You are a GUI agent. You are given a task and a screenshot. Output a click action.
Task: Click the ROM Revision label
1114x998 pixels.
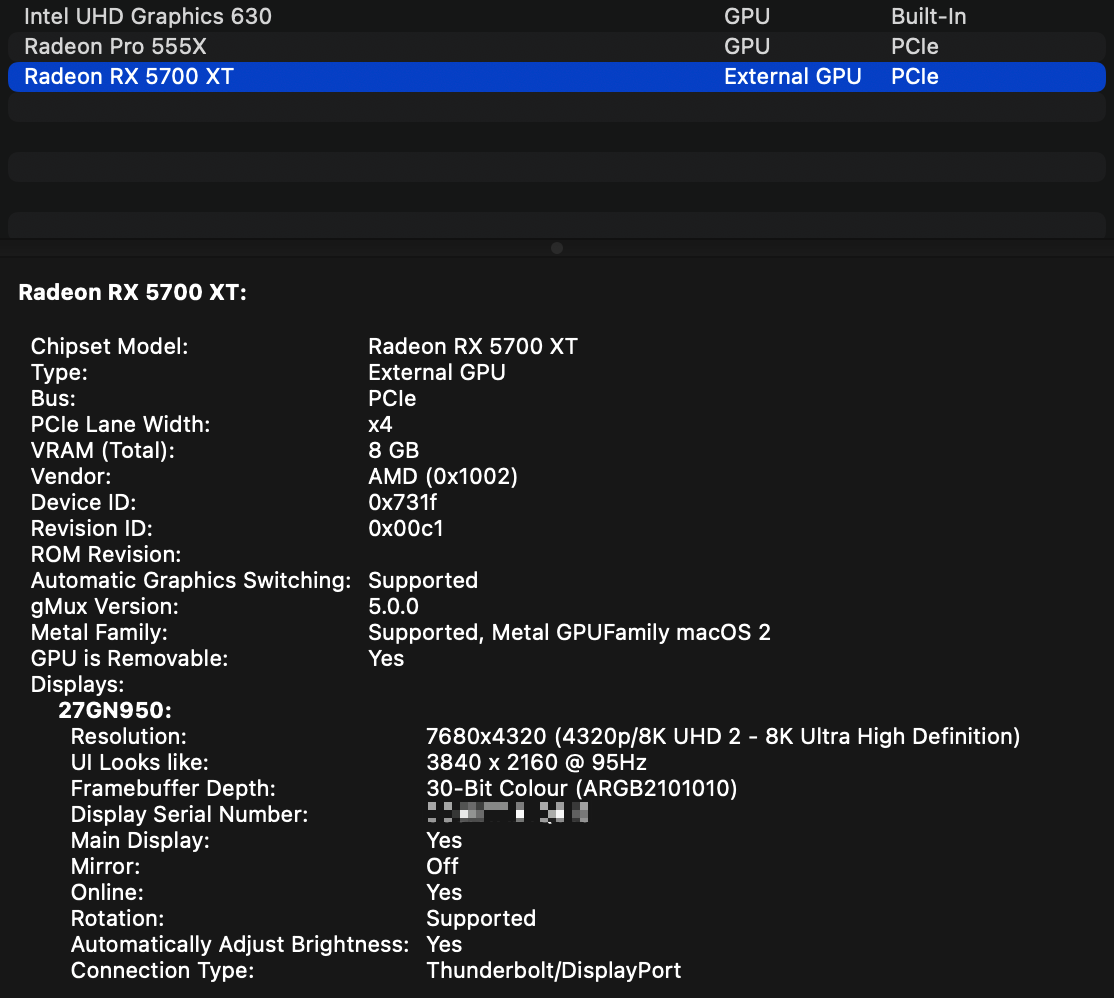[106, 555]
